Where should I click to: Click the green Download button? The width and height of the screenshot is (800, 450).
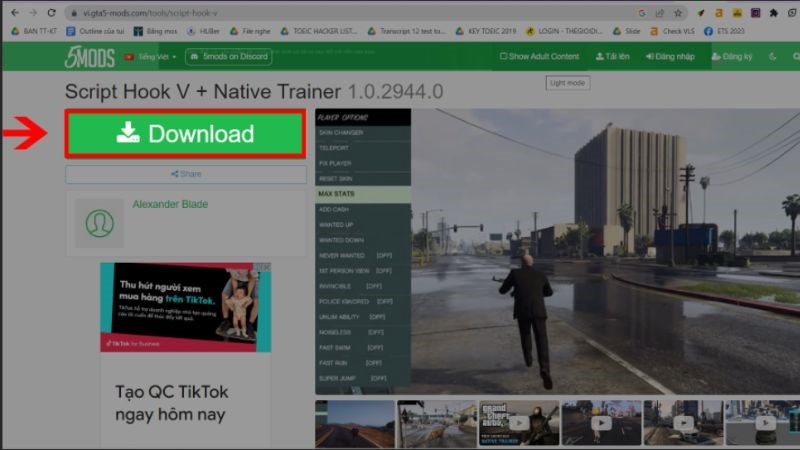(185, 134)
